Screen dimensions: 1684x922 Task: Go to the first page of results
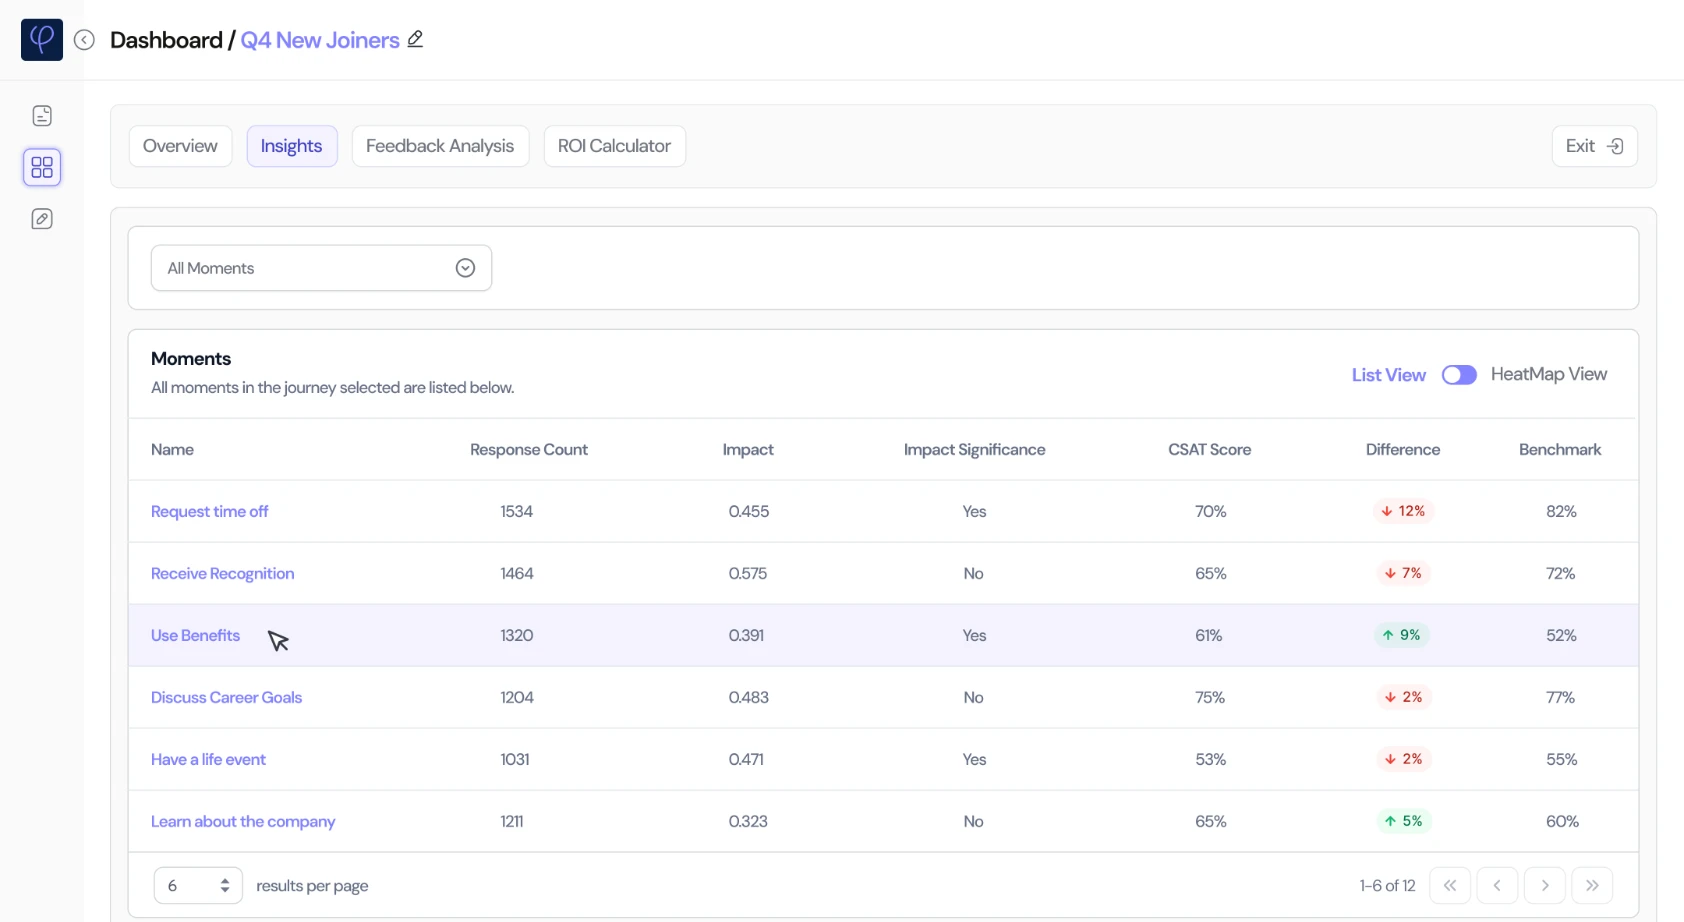tap(1450, 886)
